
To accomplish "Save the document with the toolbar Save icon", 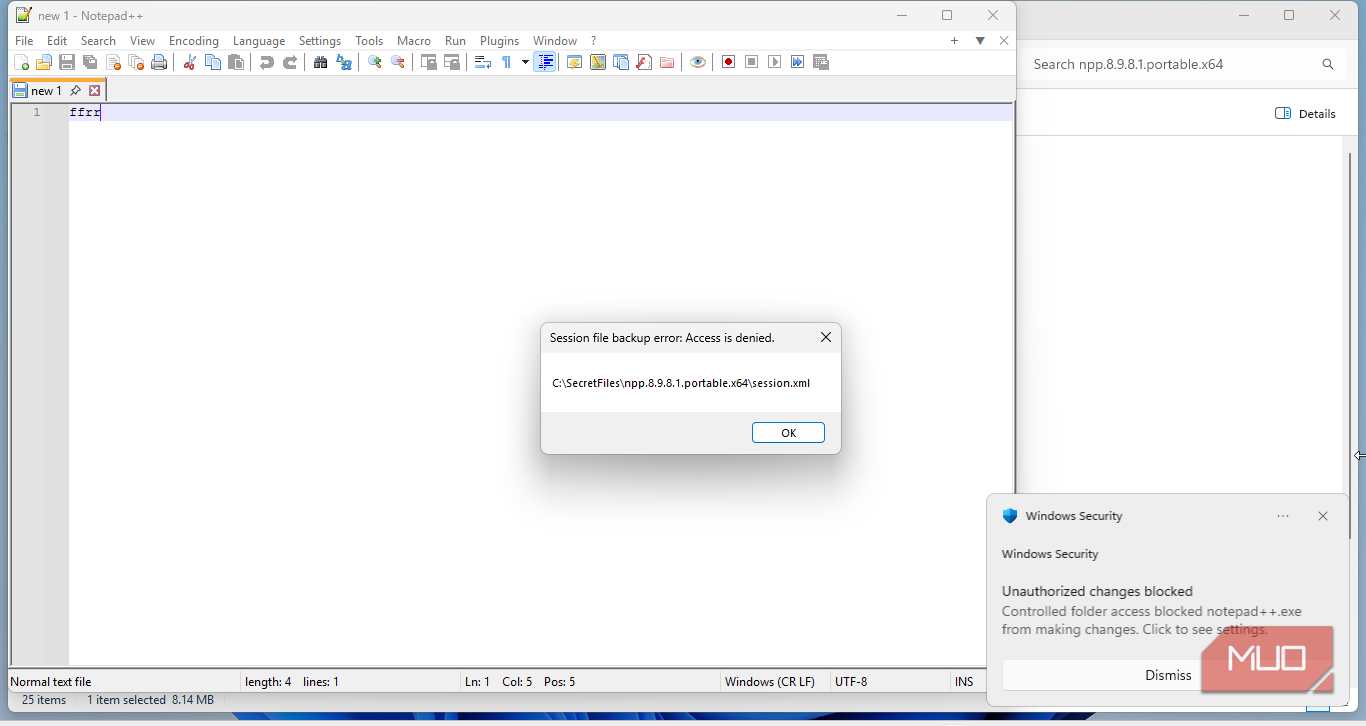I will (x=67, y=62).
